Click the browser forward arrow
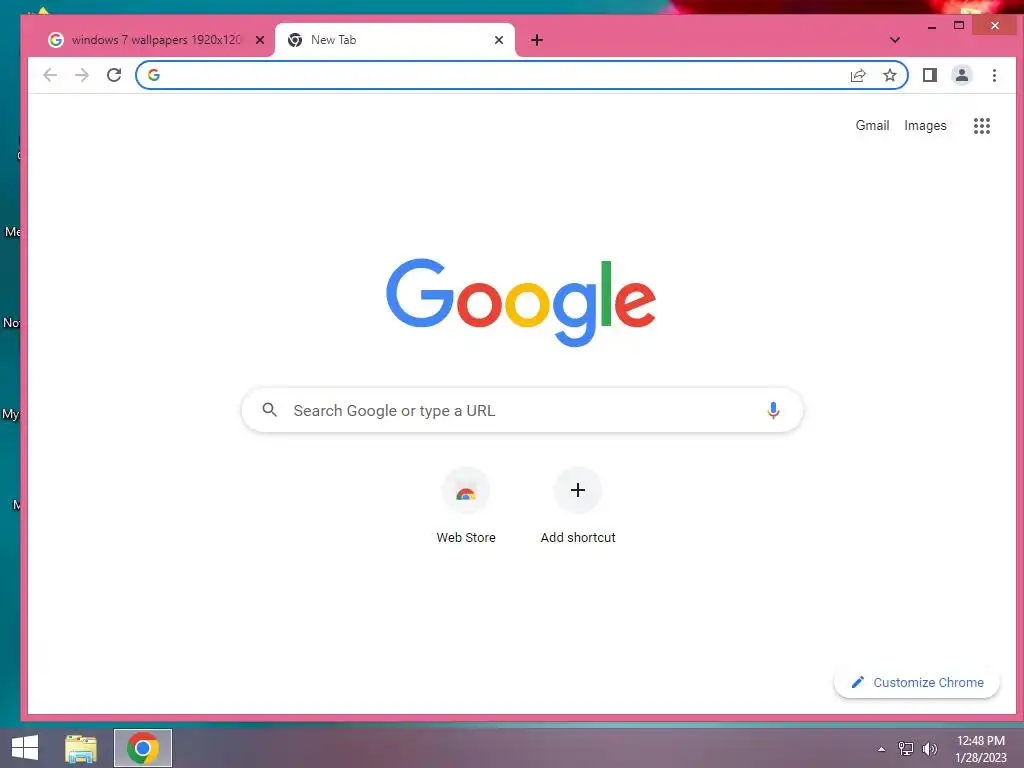This screenshot has width=1024, height=768. pos(82,75)
